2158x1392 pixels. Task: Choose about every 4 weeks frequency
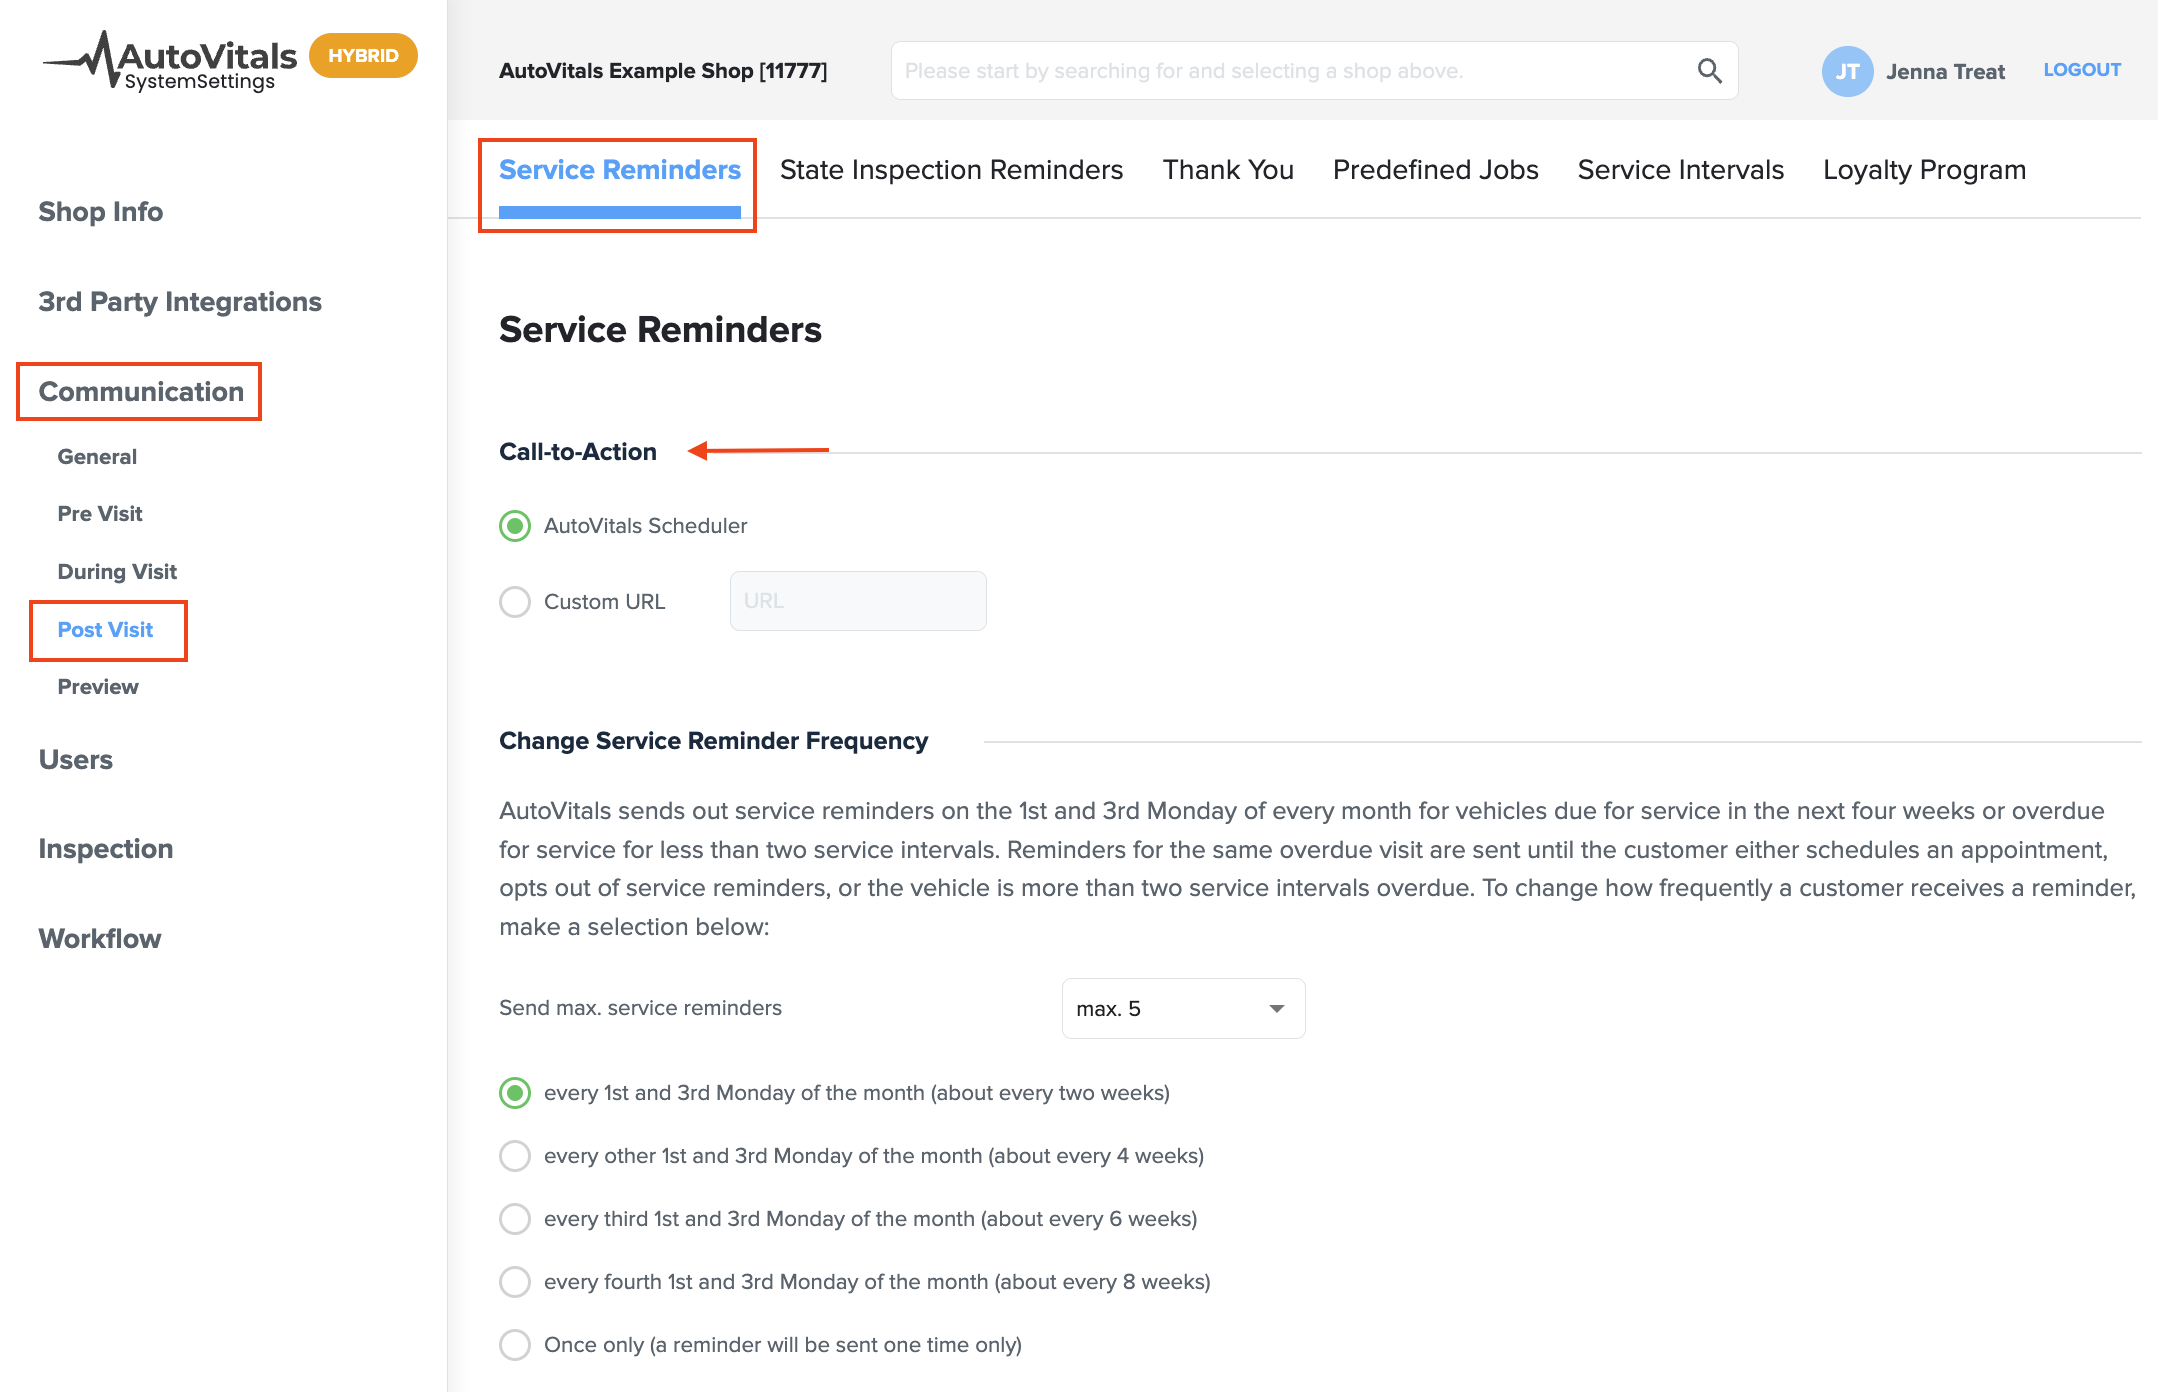(515, 1156)
